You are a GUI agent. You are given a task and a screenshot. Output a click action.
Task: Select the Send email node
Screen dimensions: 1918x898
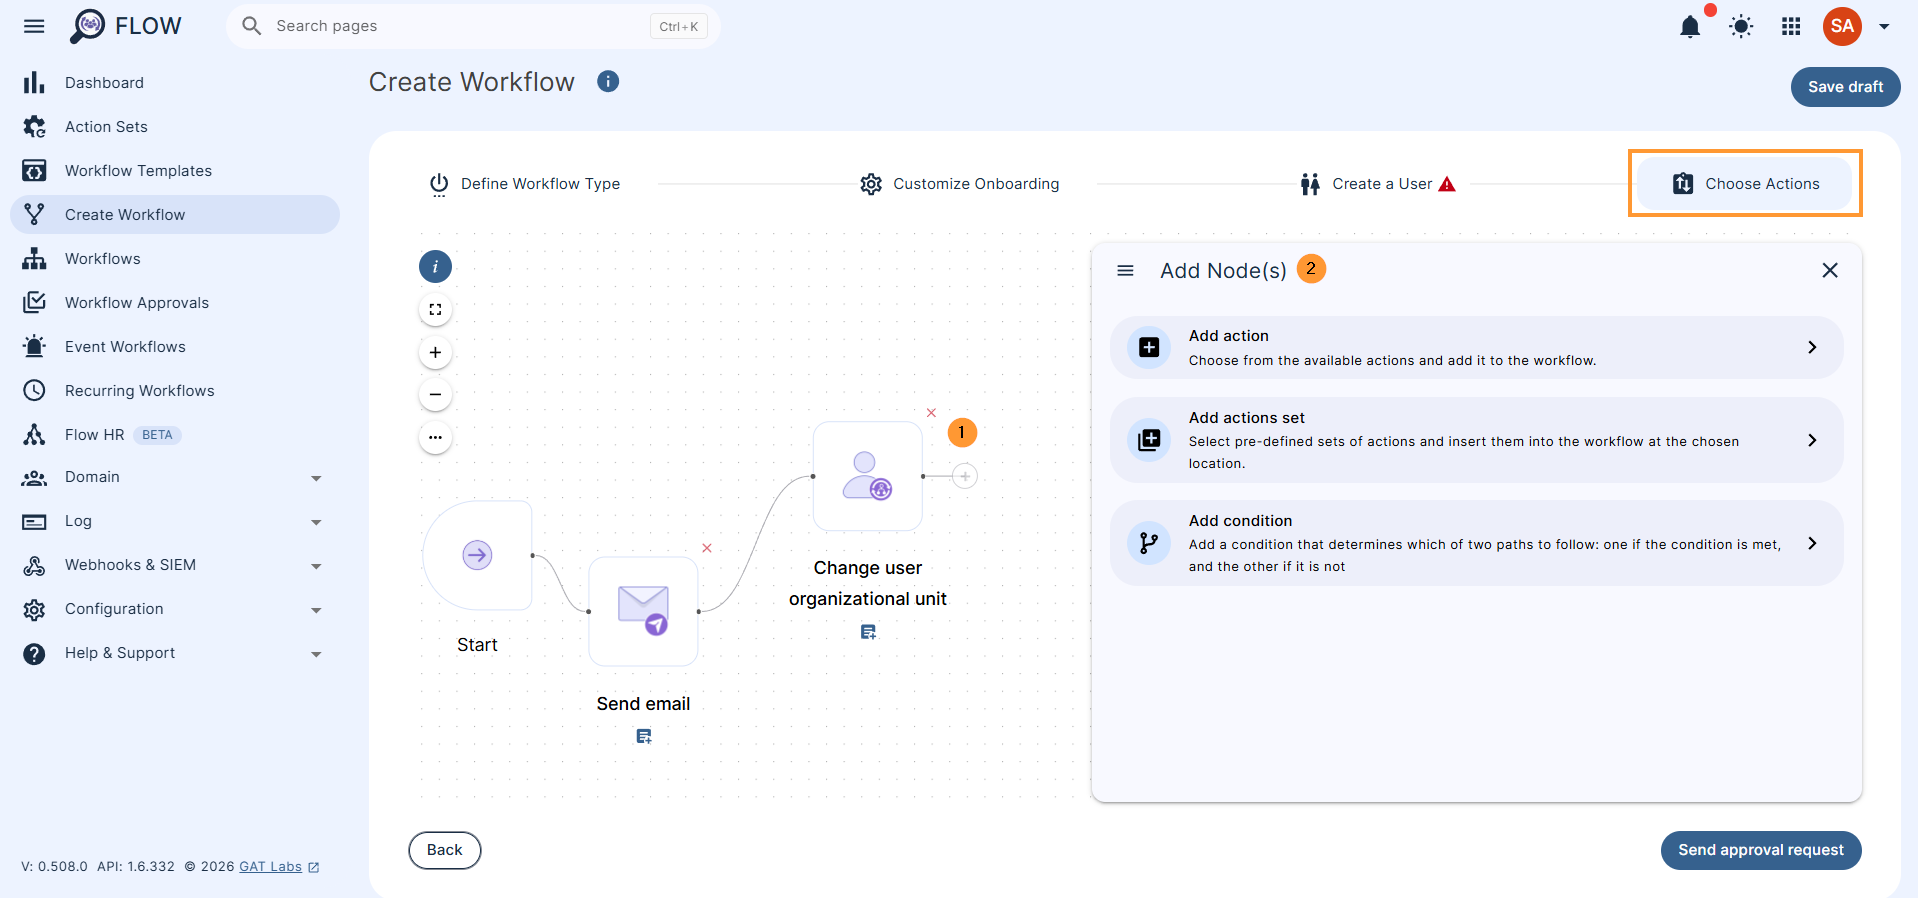(643, 611)
